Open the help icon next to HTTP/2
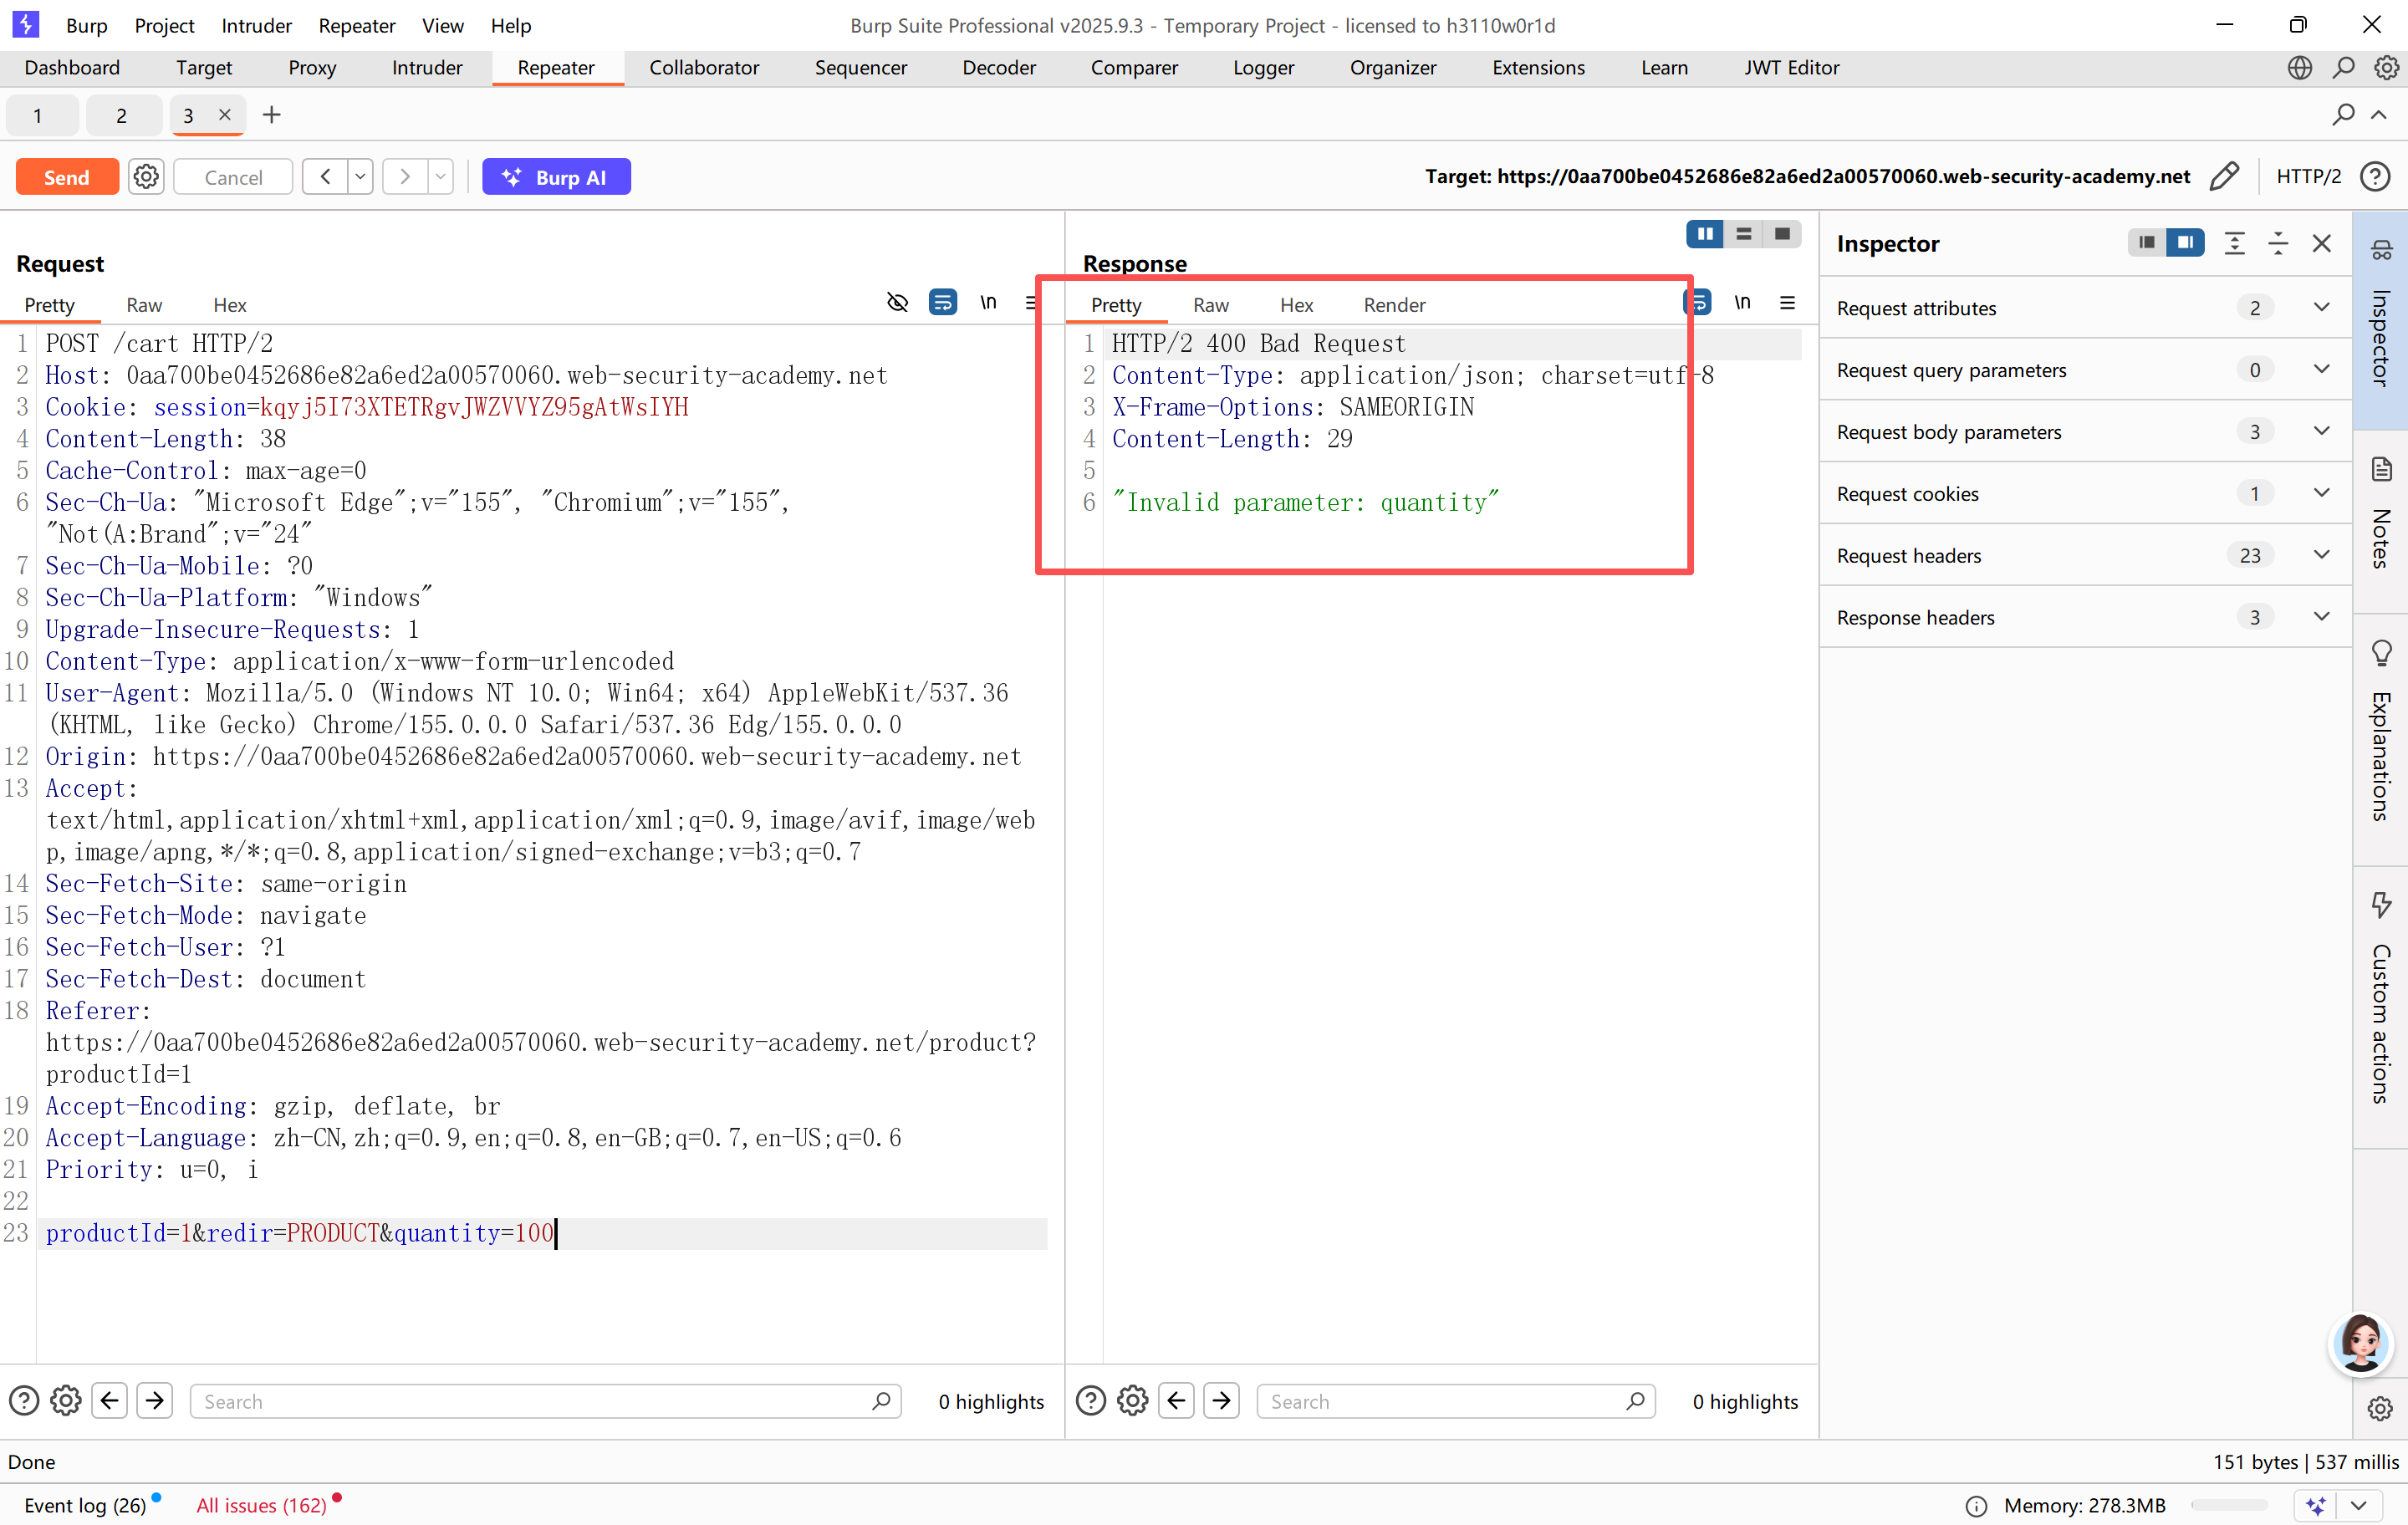The image size is (2408, 1525). 2375,177
